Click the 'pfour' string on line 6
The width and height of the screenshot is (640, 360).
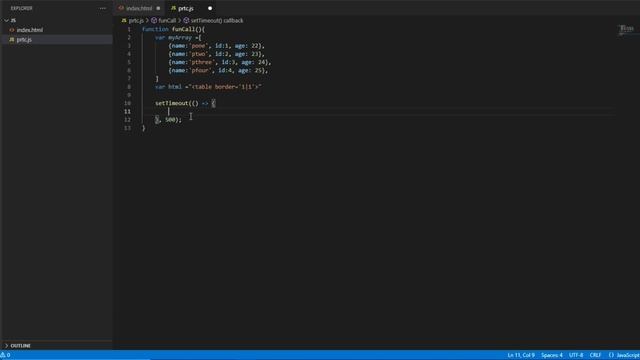(x=200, y=70)
